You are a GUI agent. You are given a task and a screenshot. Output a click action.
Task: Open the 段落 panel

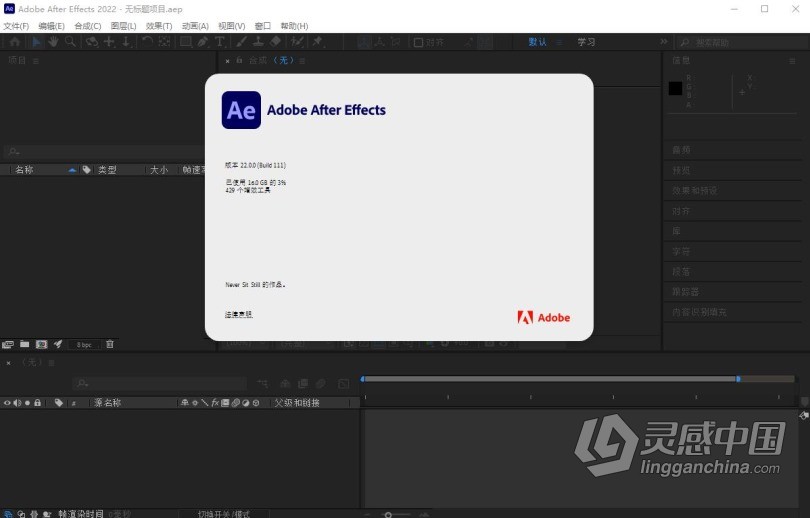pyautogui.click(x=681, y=272)
